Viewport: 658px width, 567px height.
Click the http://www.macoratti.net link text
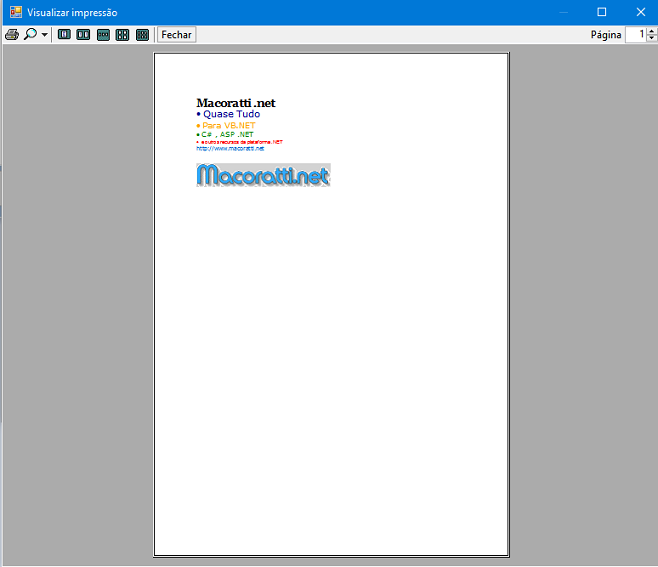[230, 149]
